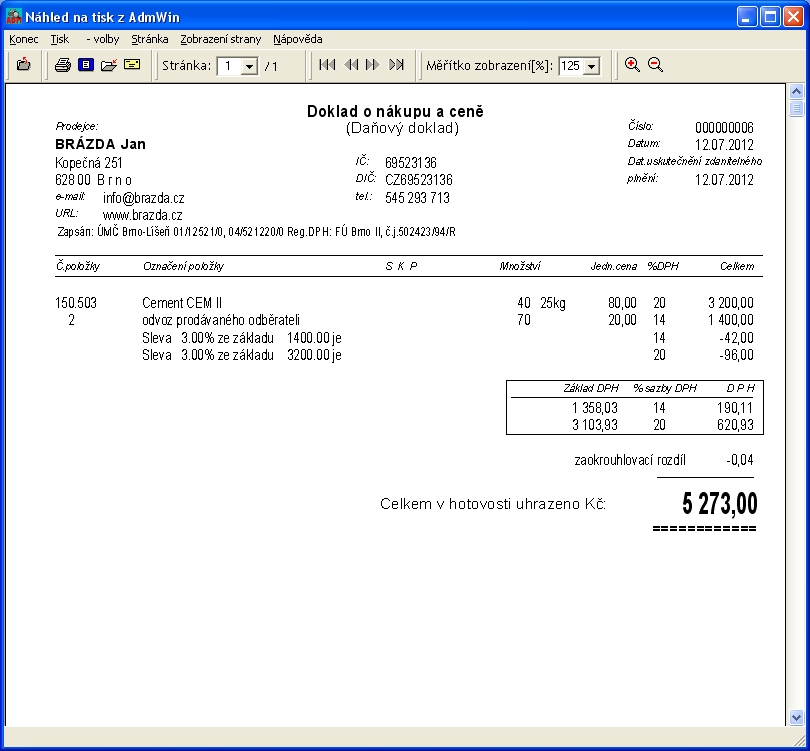Image resolution: width=810 pixels, height=751 pixels.
Task: Click the VAT amount '620,93'
Action: [735, 425]
